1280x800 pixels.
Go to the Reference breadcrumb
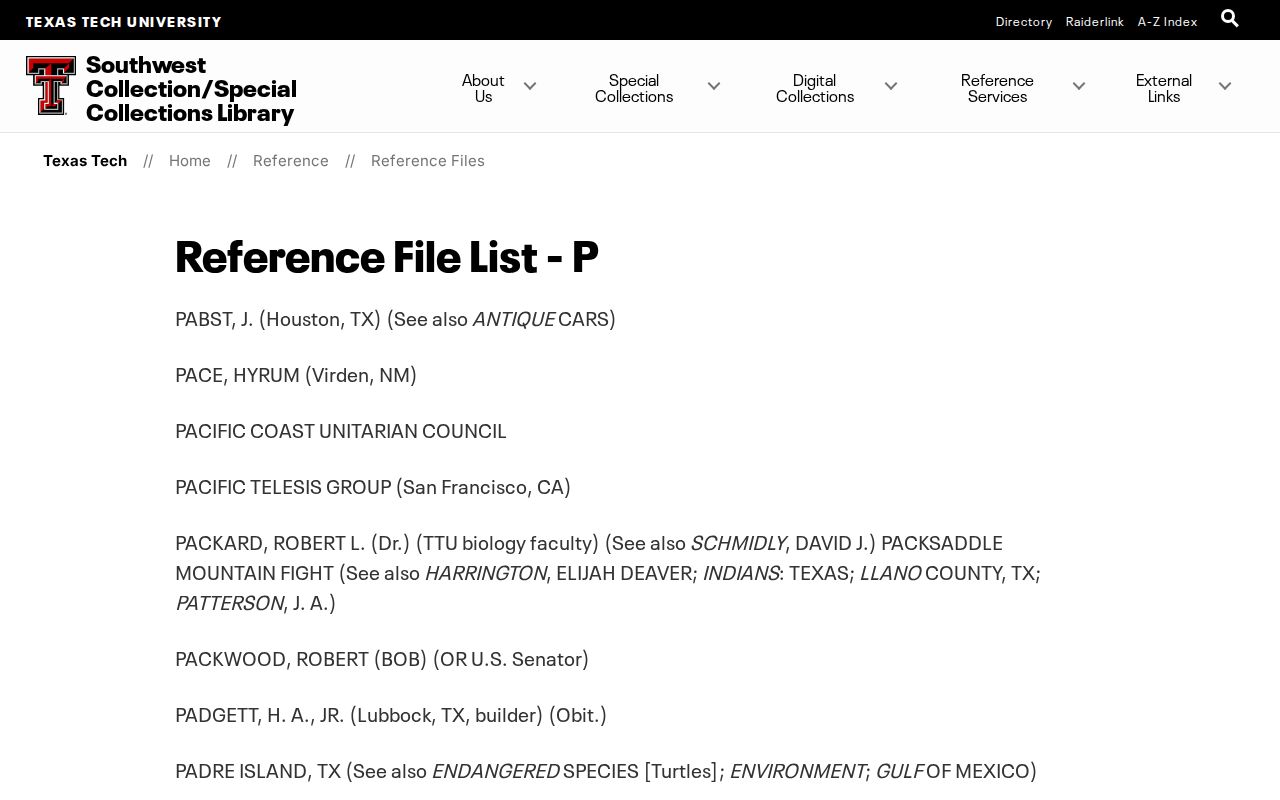[291, 160]
